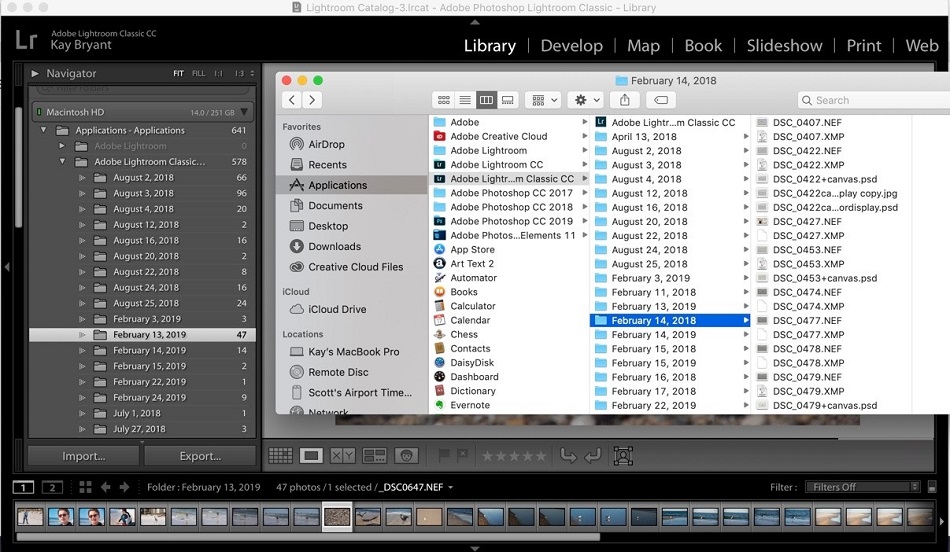Switch to the Develop module

571,45
